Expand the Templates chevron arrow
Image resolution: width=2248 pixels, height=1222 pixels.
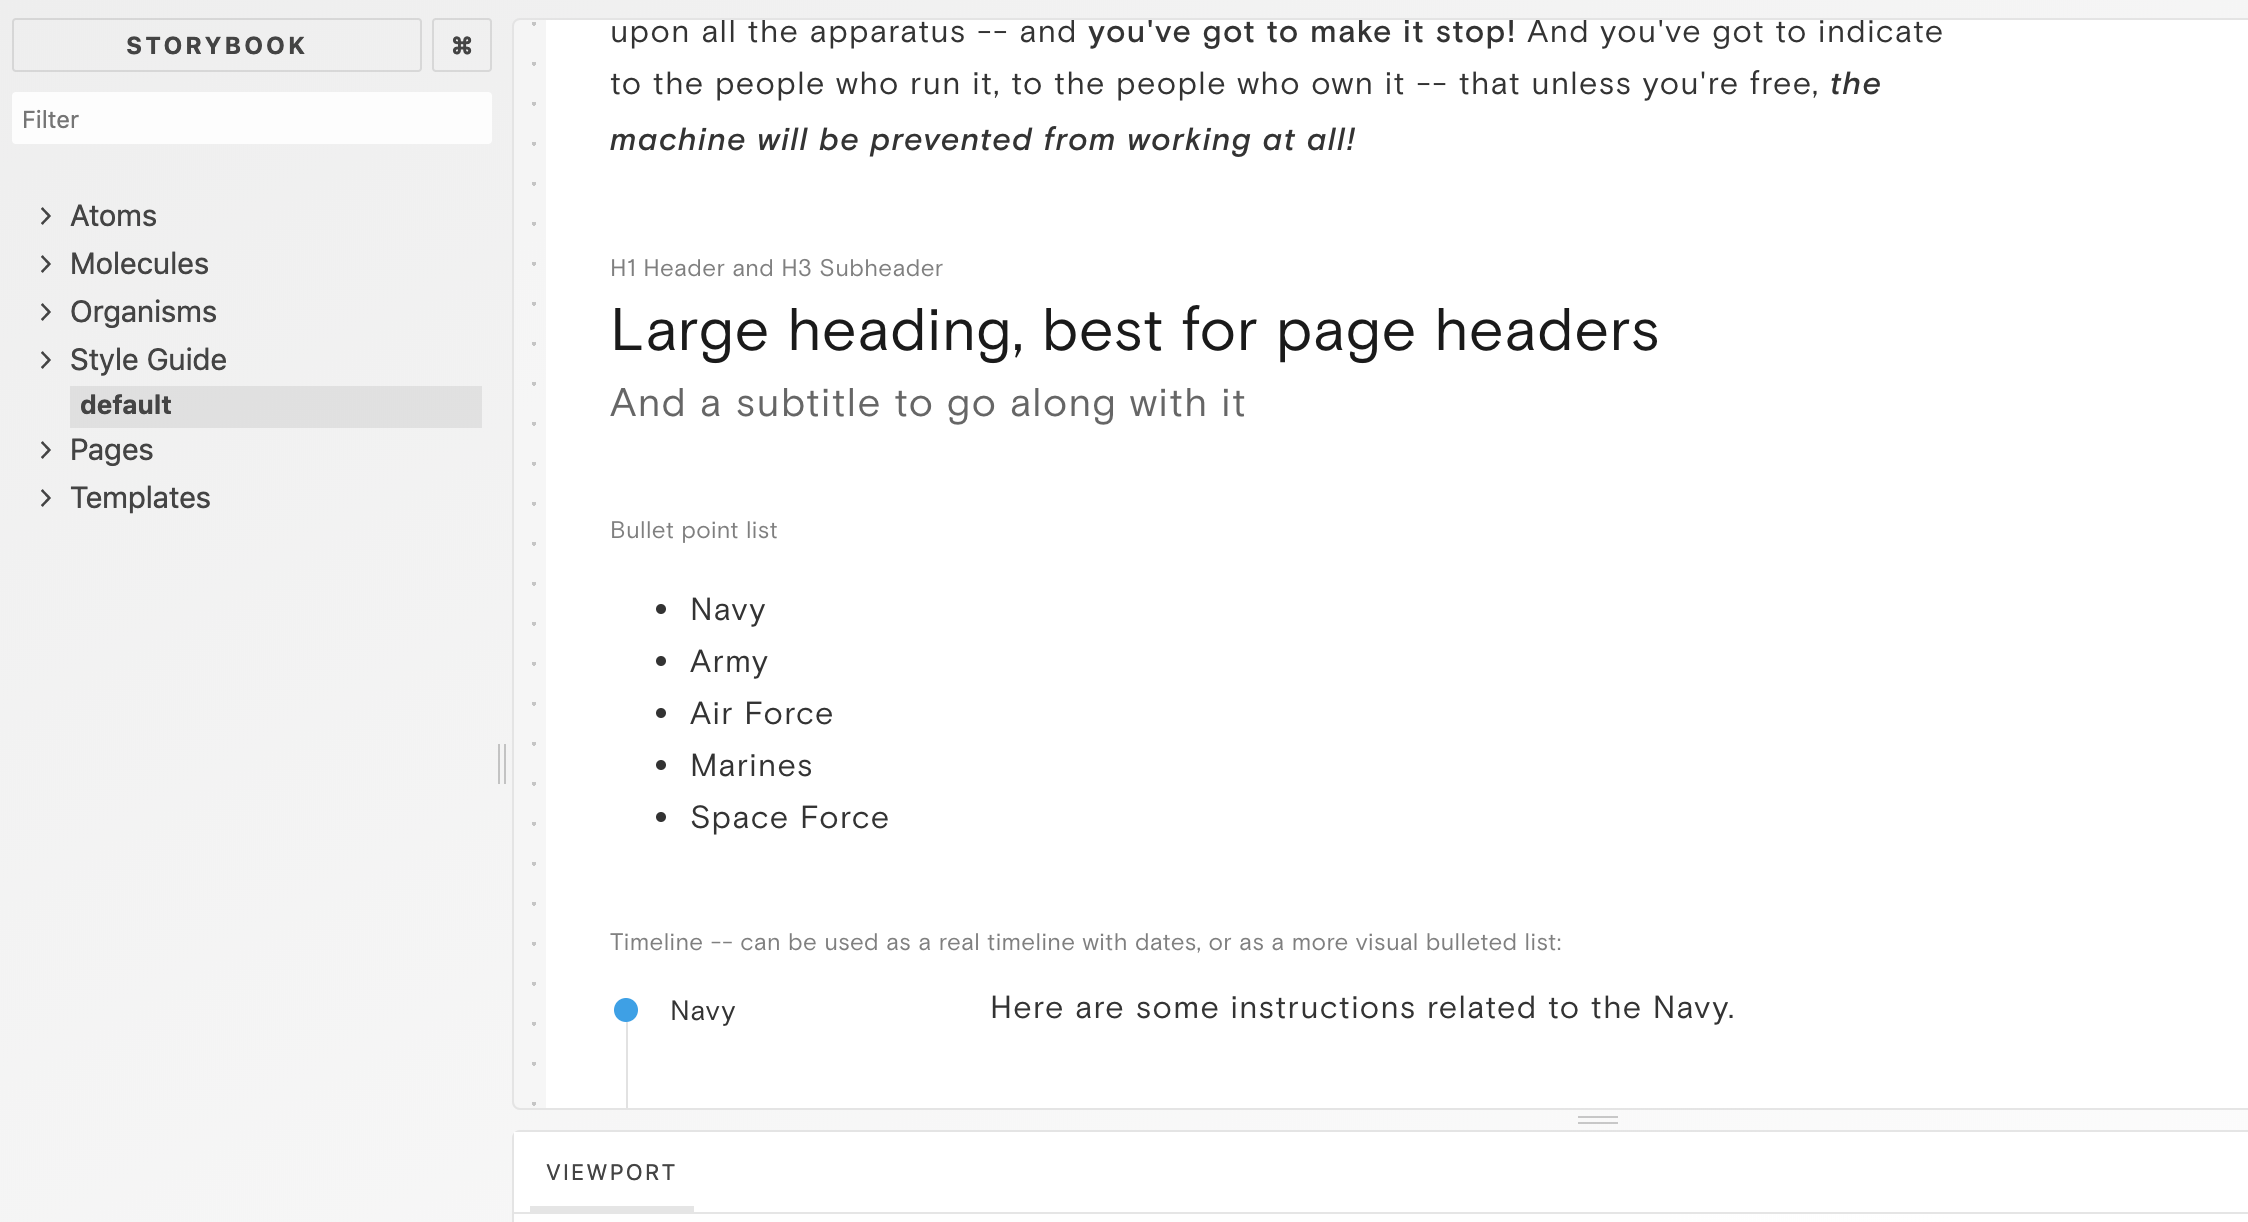tap(45, 498)
